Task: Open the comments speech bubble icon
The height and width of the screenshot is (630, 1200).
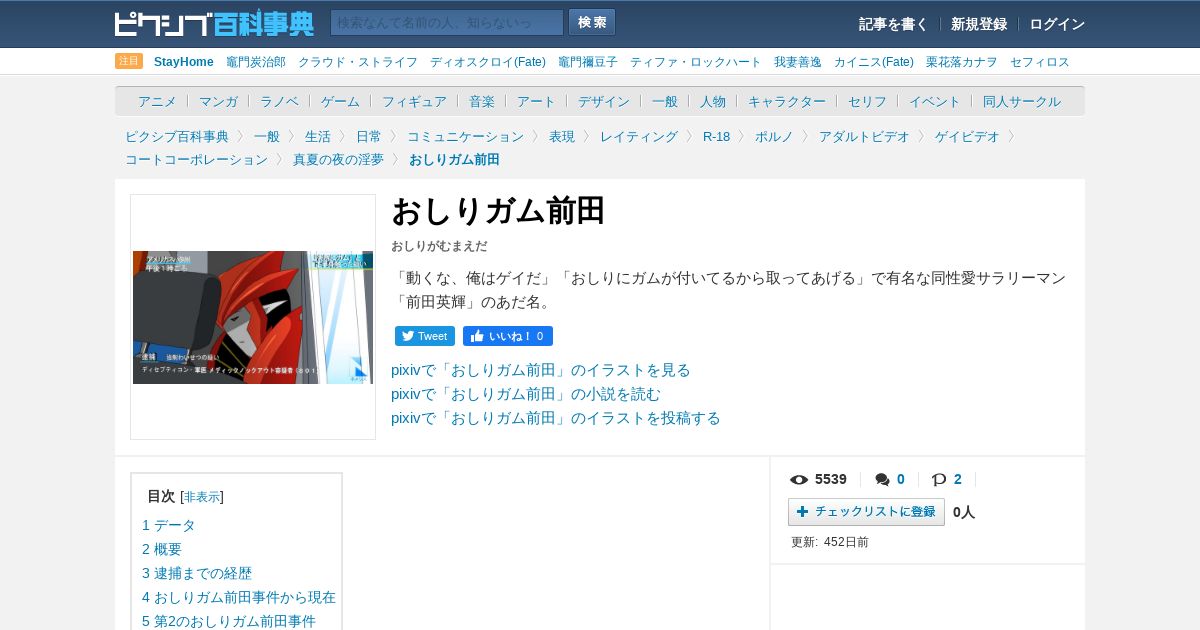Action: coord(882,480)
